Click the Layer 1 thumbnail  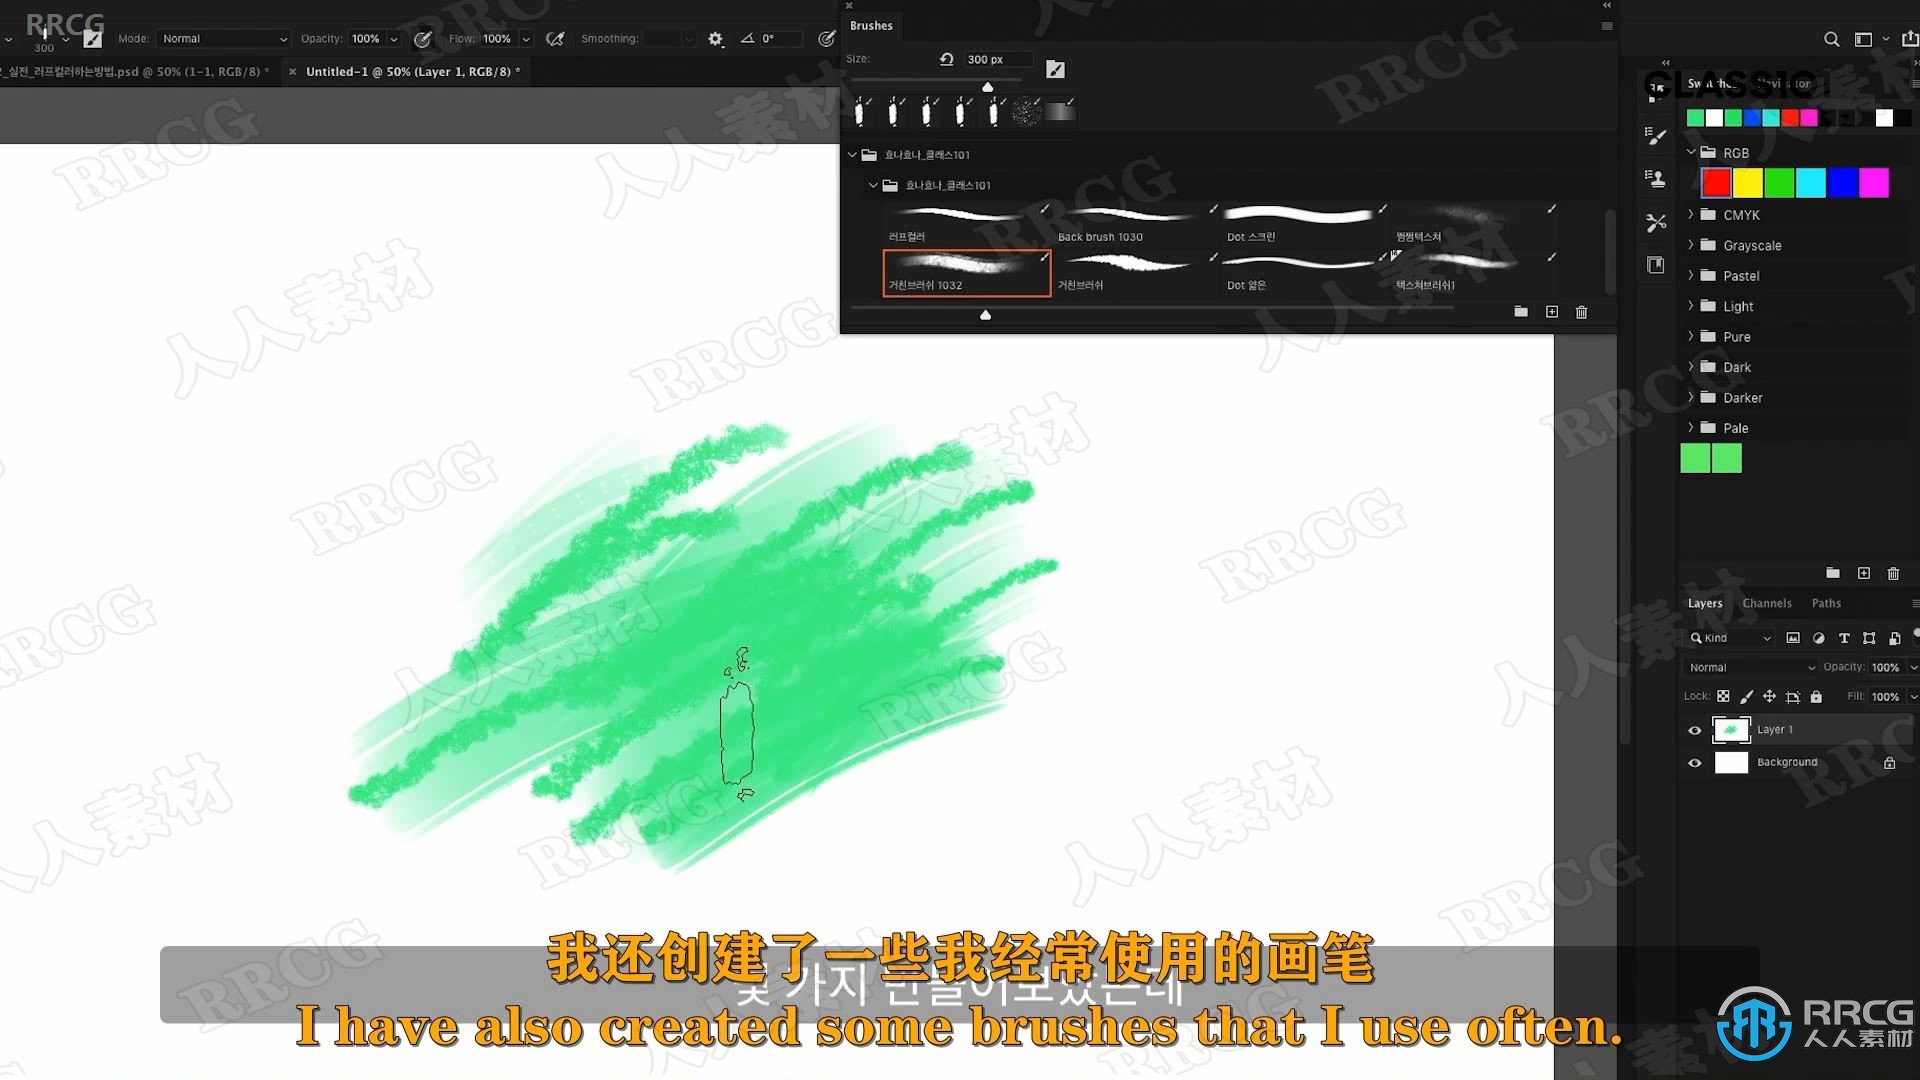(1730, 729)
